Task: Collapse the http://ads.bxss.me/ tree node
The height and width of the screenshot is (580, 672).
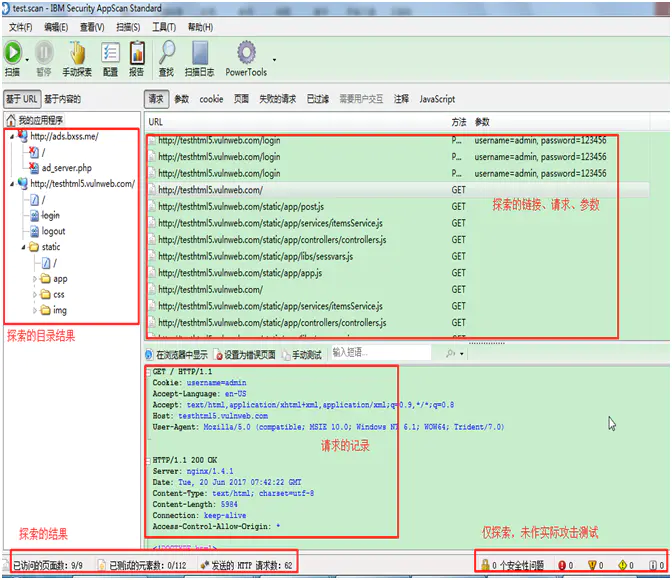Action: pyautogui.click(x=12, y=137)
